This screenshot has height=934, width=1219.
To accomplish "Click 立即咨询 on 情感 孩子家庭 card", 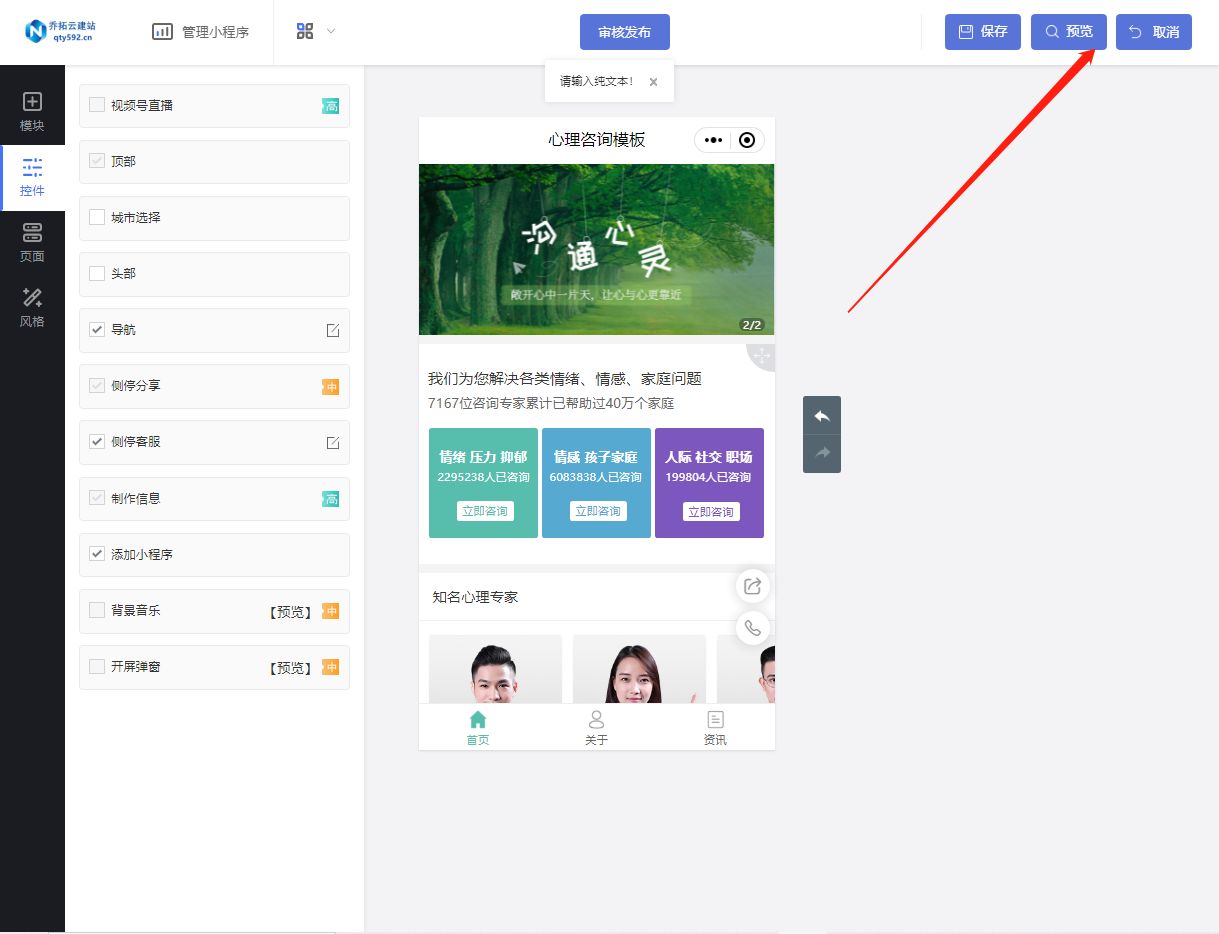I will pyautogui.click(x=598, y=511).
